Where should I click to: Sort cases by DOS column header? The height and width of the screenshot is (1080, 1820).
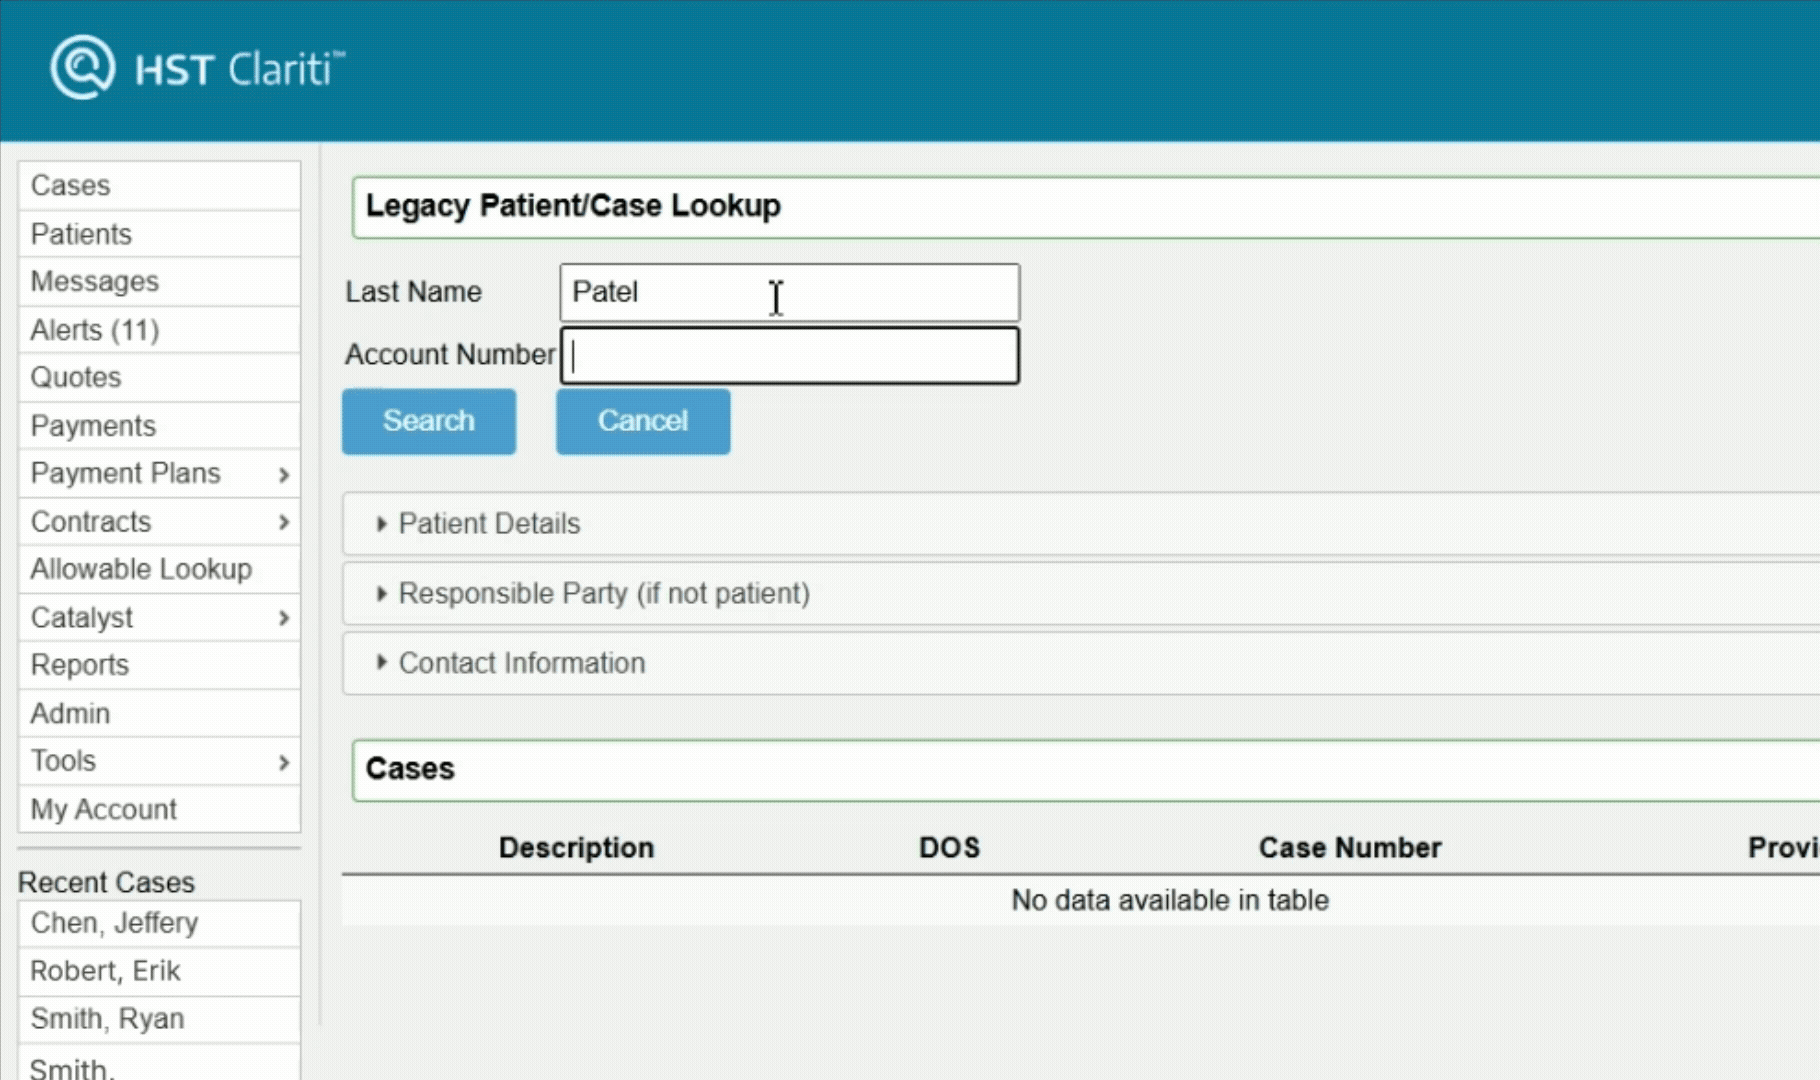tap(949, 848)
